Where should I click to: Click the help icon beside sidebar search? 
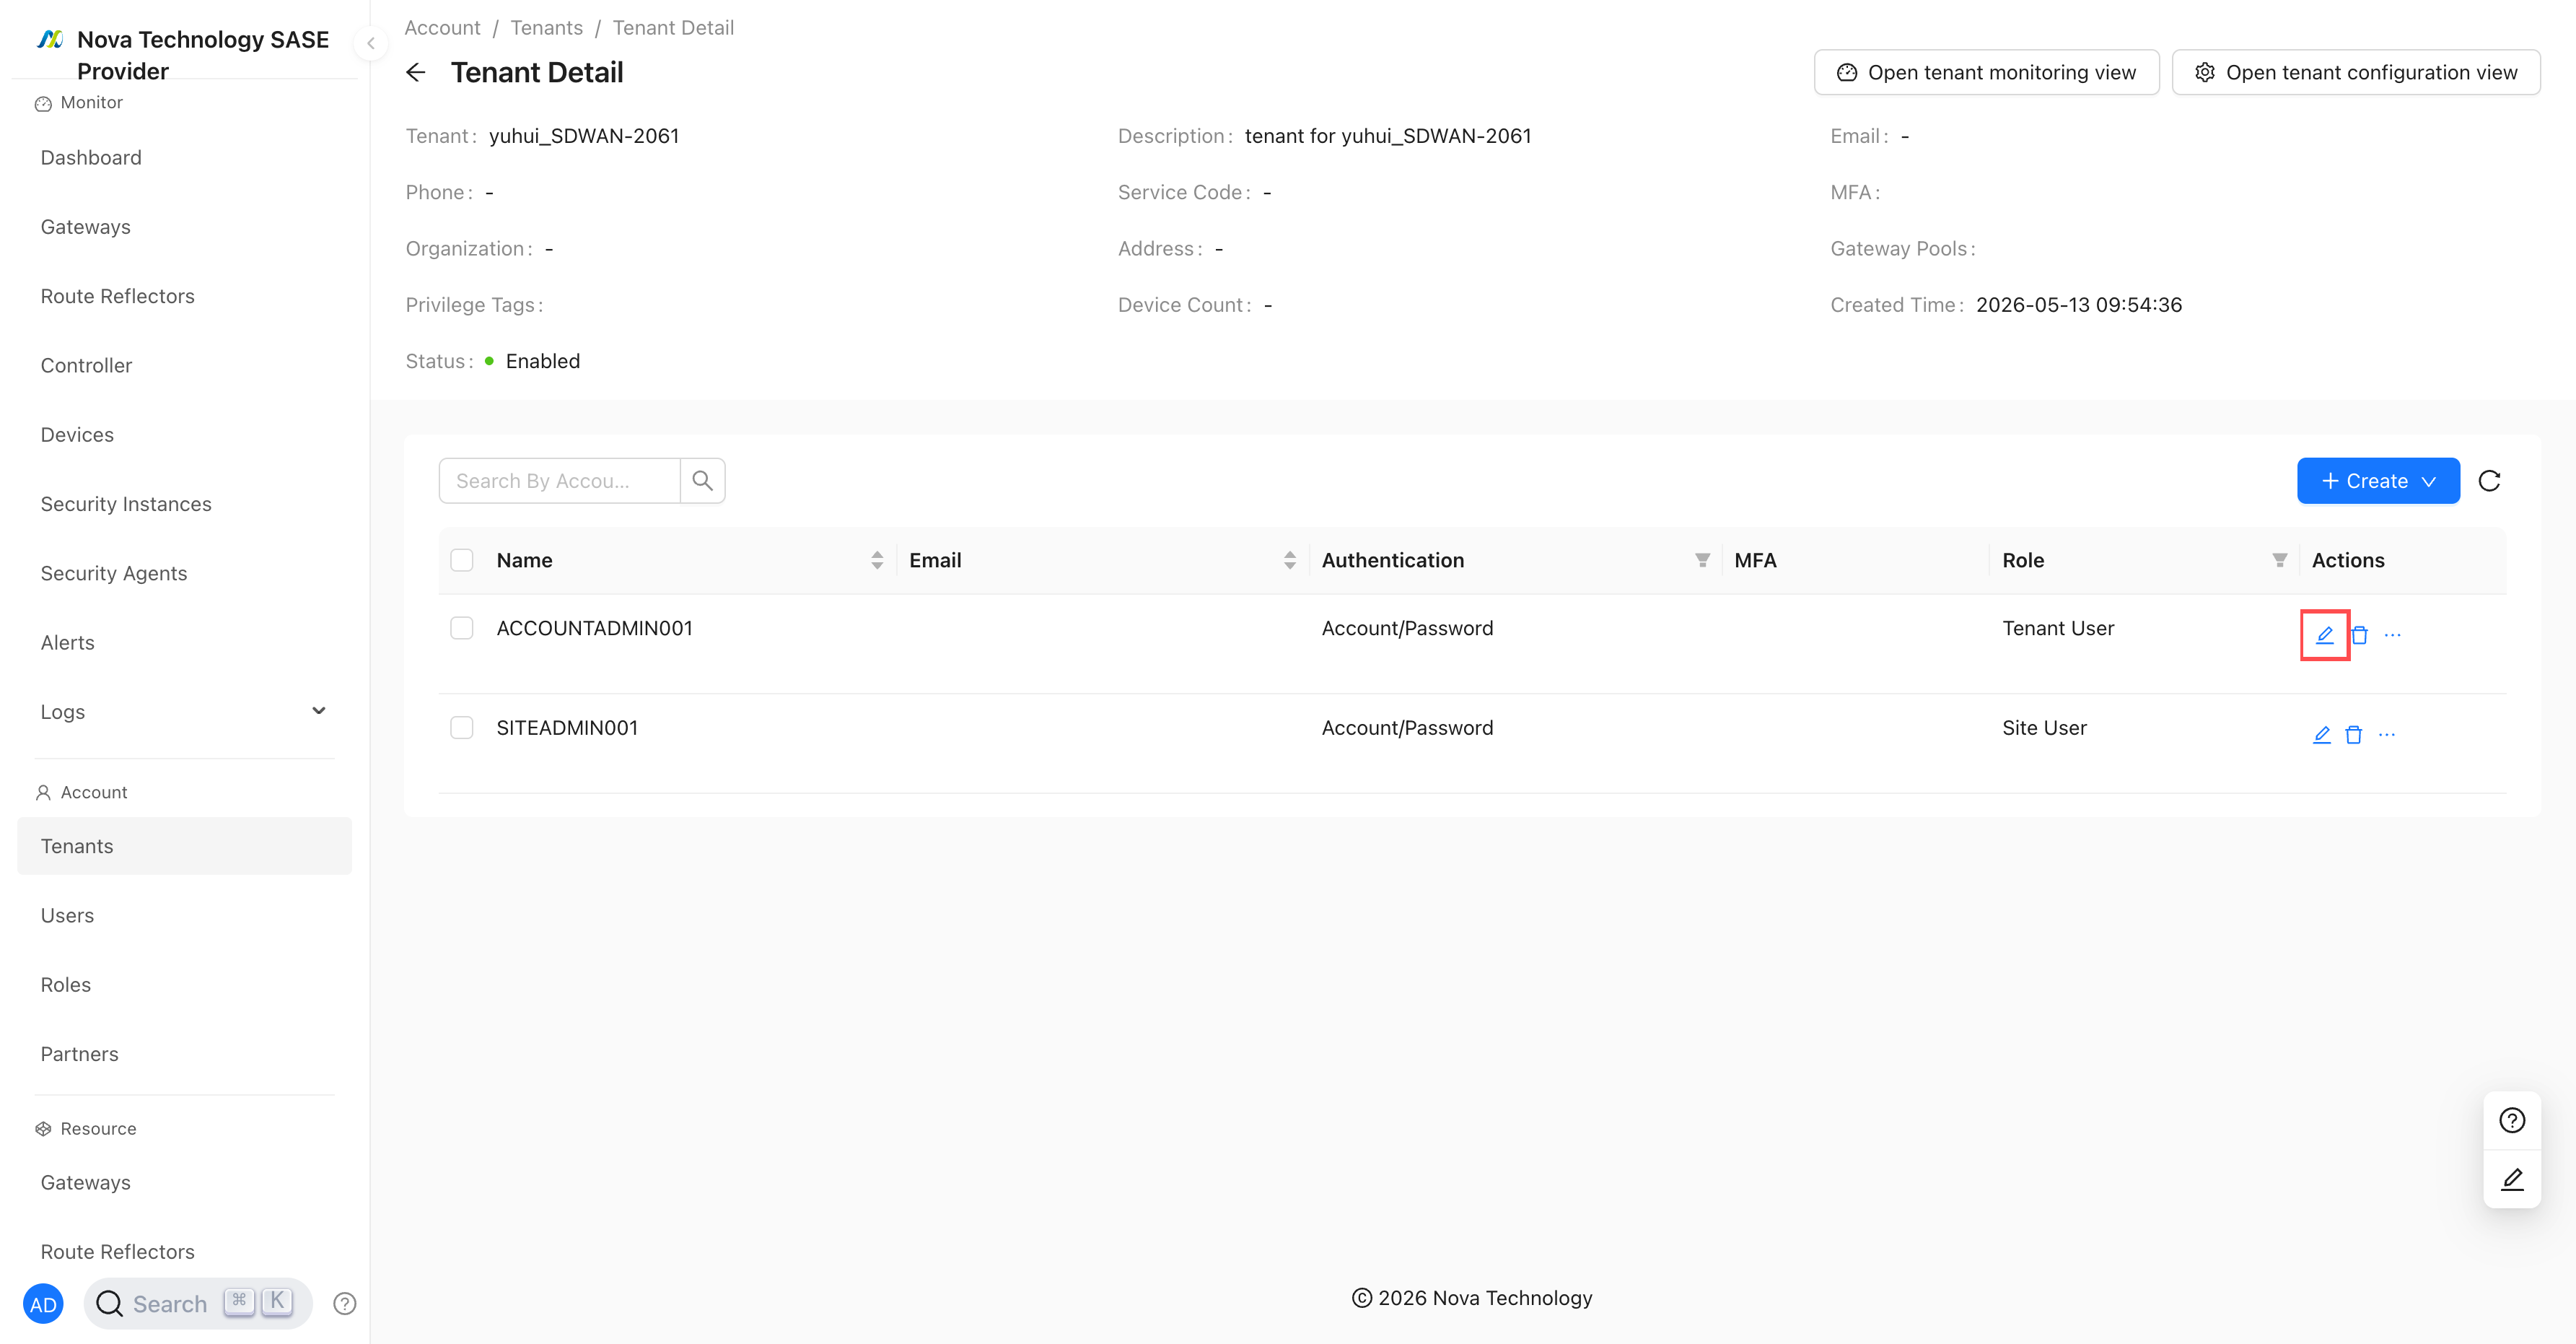point(345,1304)
